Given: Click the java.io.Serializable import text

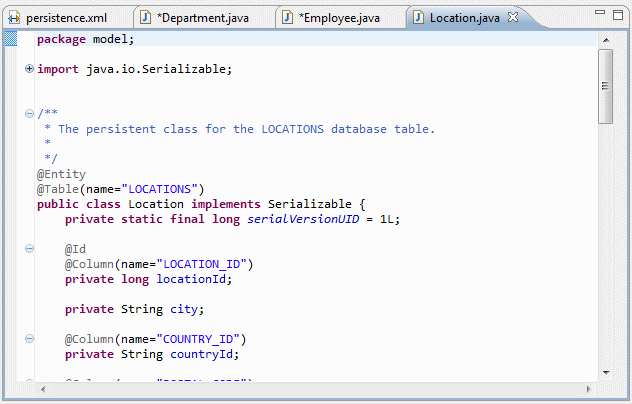Looking at the screenshot, I should tap(159, 69).
